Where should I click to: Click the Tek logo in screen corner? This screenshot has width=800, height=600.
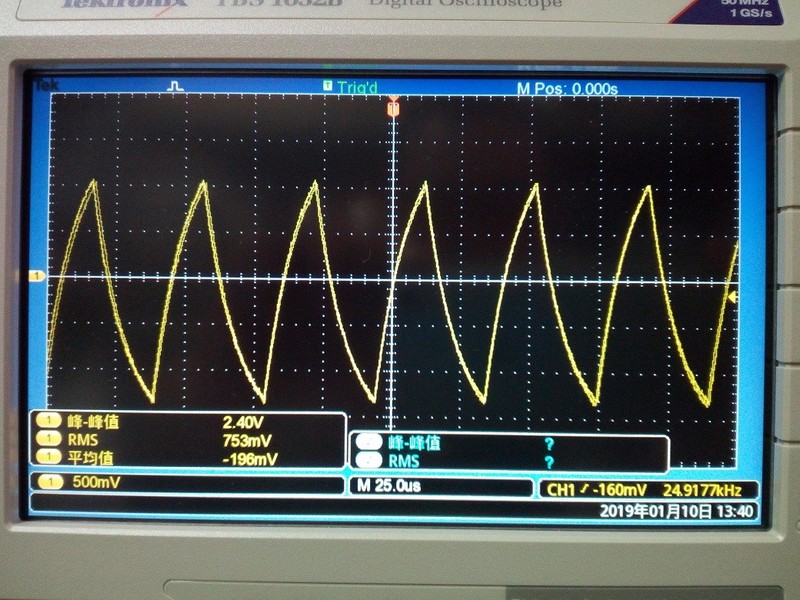pos(46,86)
